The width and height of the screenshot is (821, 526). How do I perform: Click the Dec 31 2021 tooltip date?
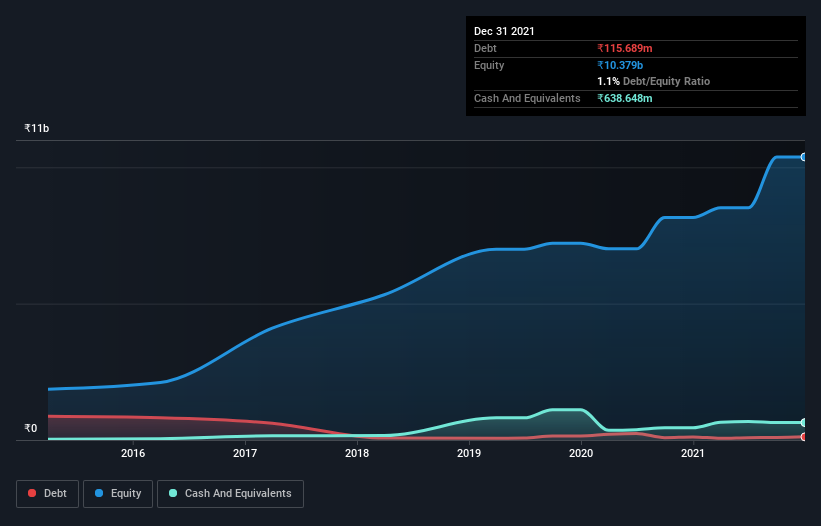point(504,31)
